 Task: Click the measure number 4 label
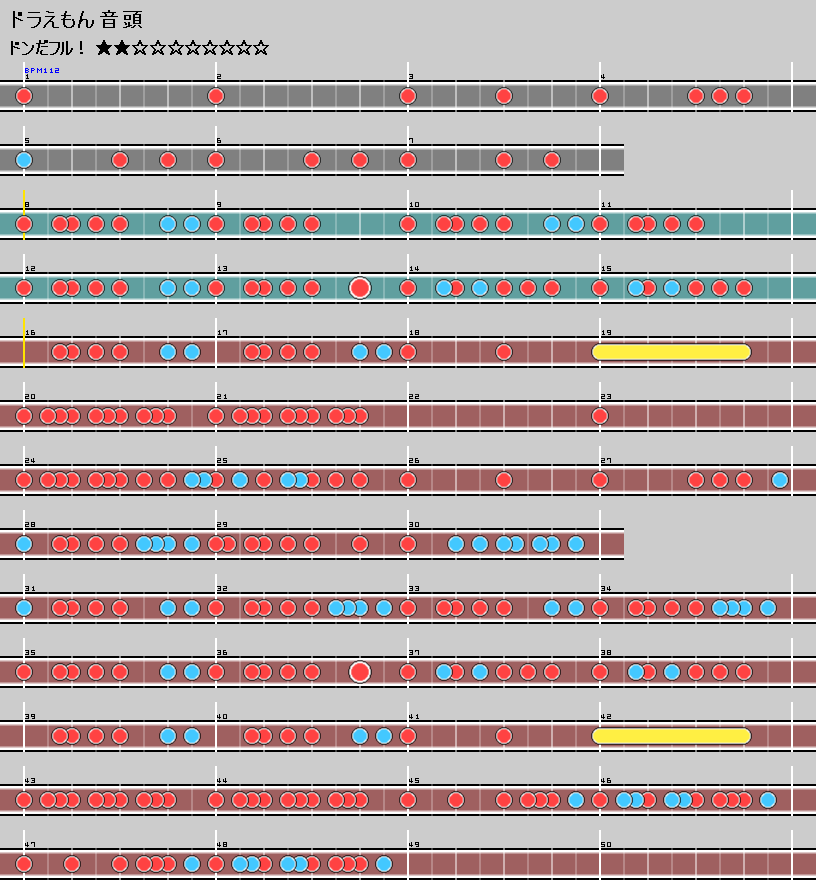tap(603, 77)
